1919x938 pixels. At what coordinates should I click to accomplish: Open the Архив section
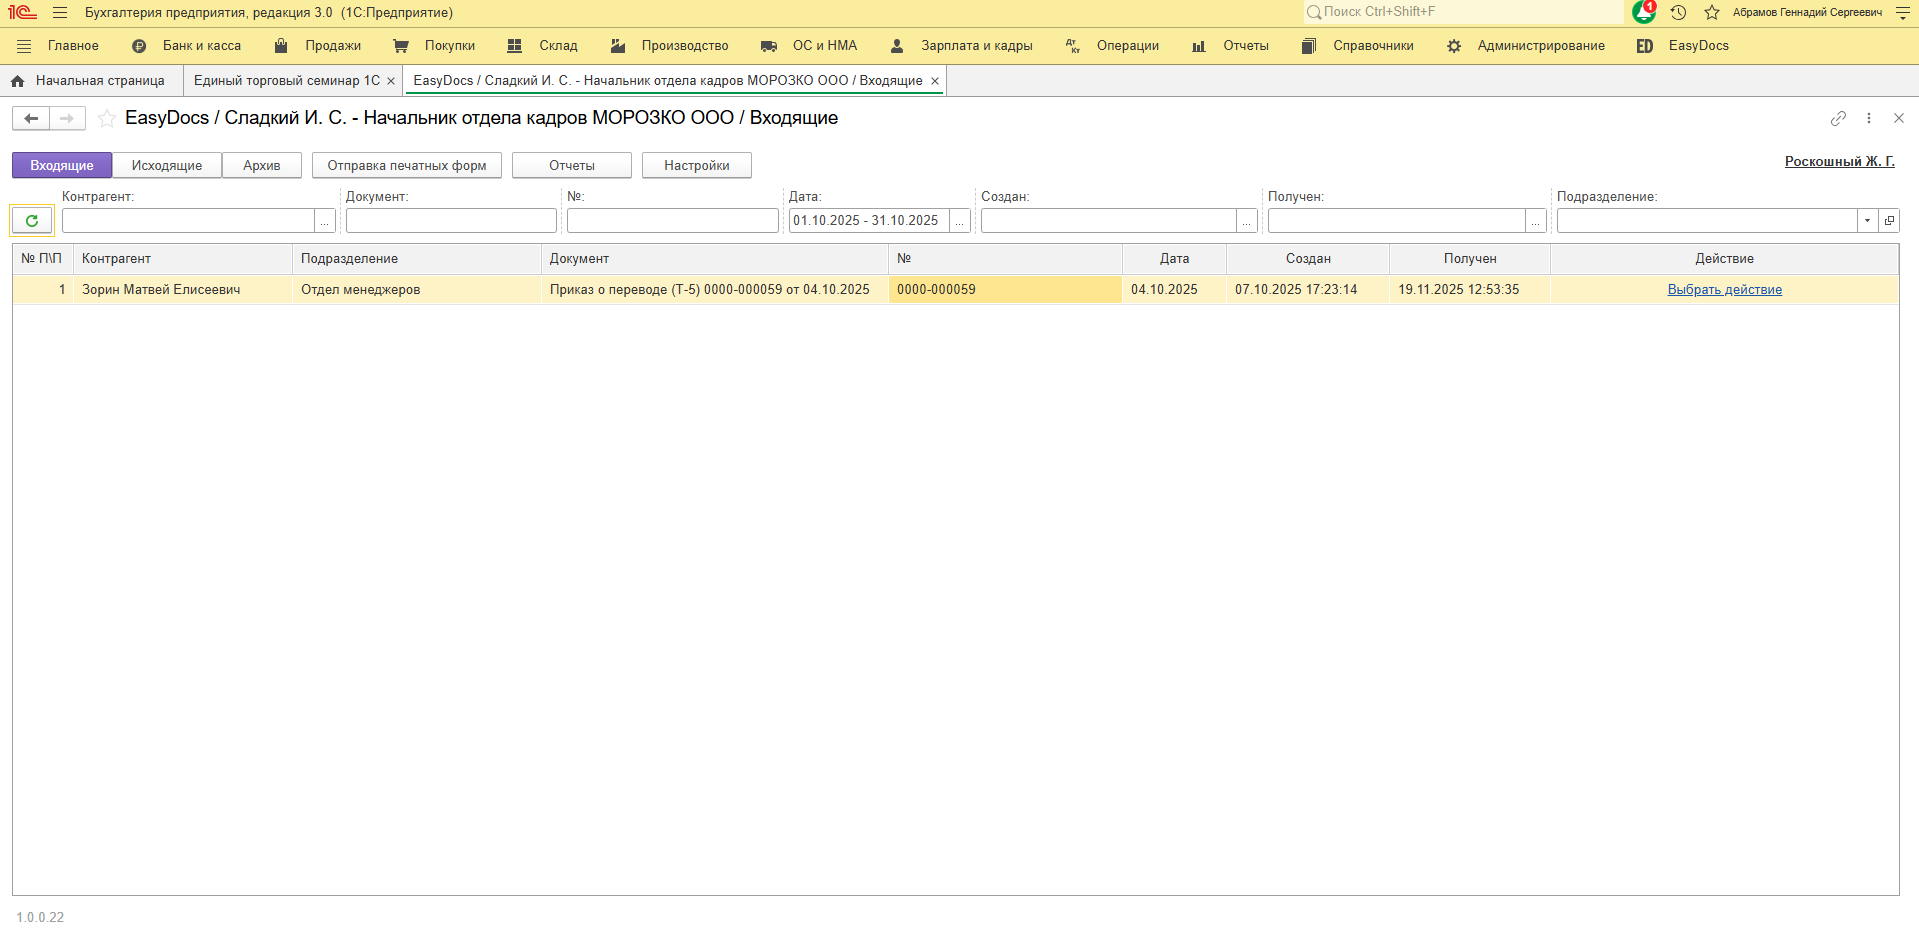pyautogui.click(x=262, y=166)
